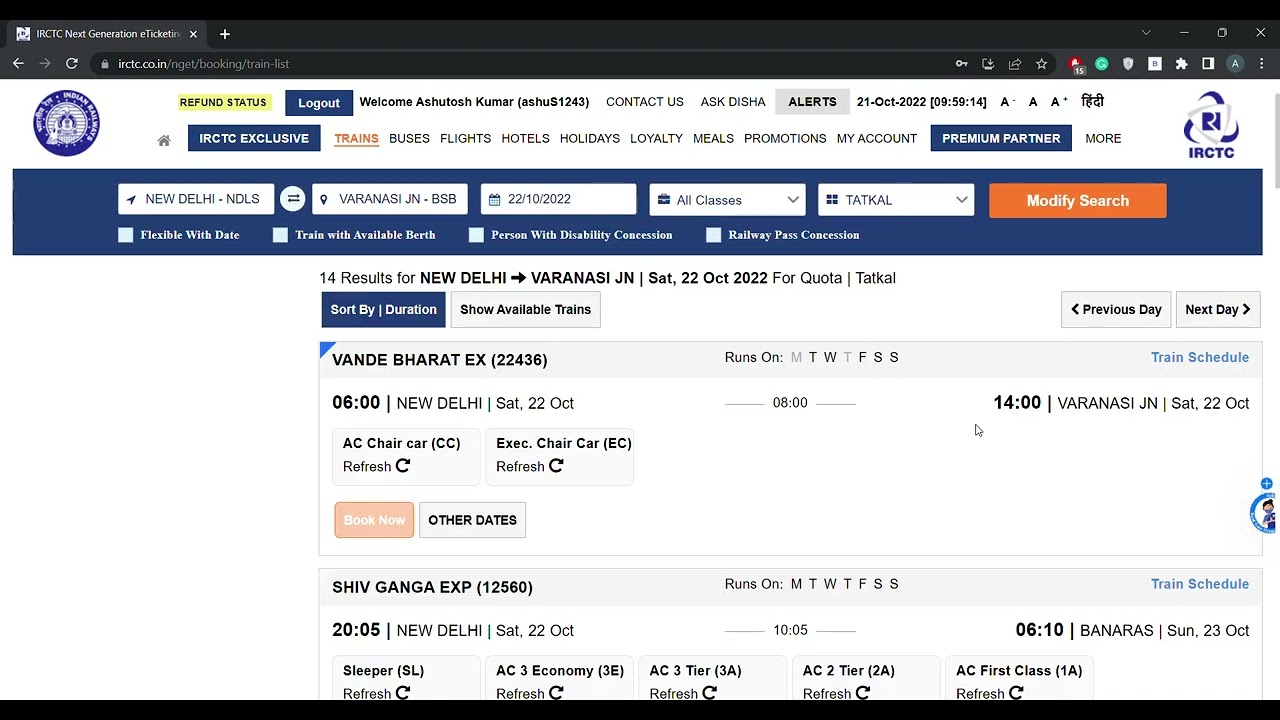Image resolution: width=1280 pixels, height=720 pixels.
Task: Click the browser address bar URL
Action: pos(204,64)
